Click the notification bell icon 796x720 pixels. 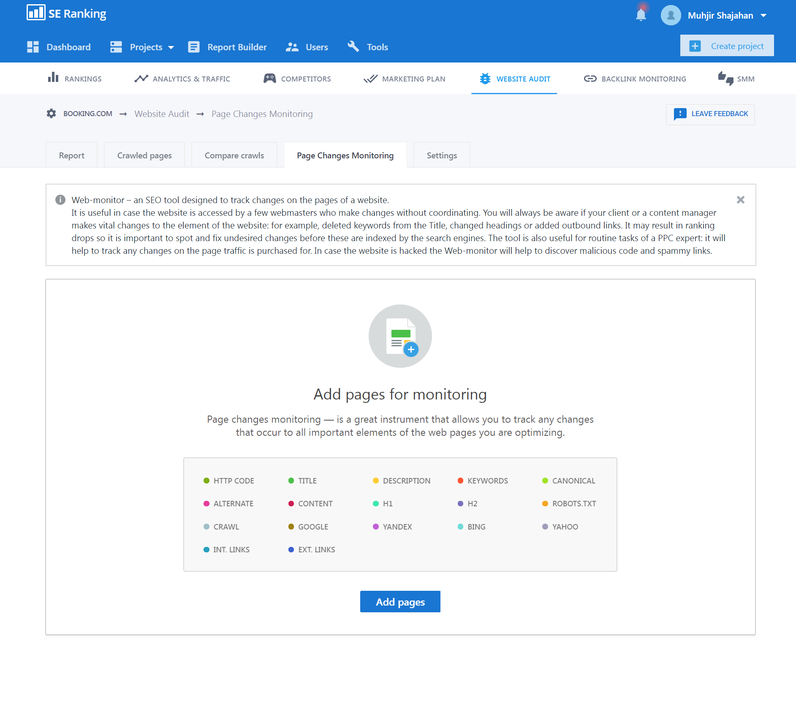pyautogui.click(x=641, y=15)
